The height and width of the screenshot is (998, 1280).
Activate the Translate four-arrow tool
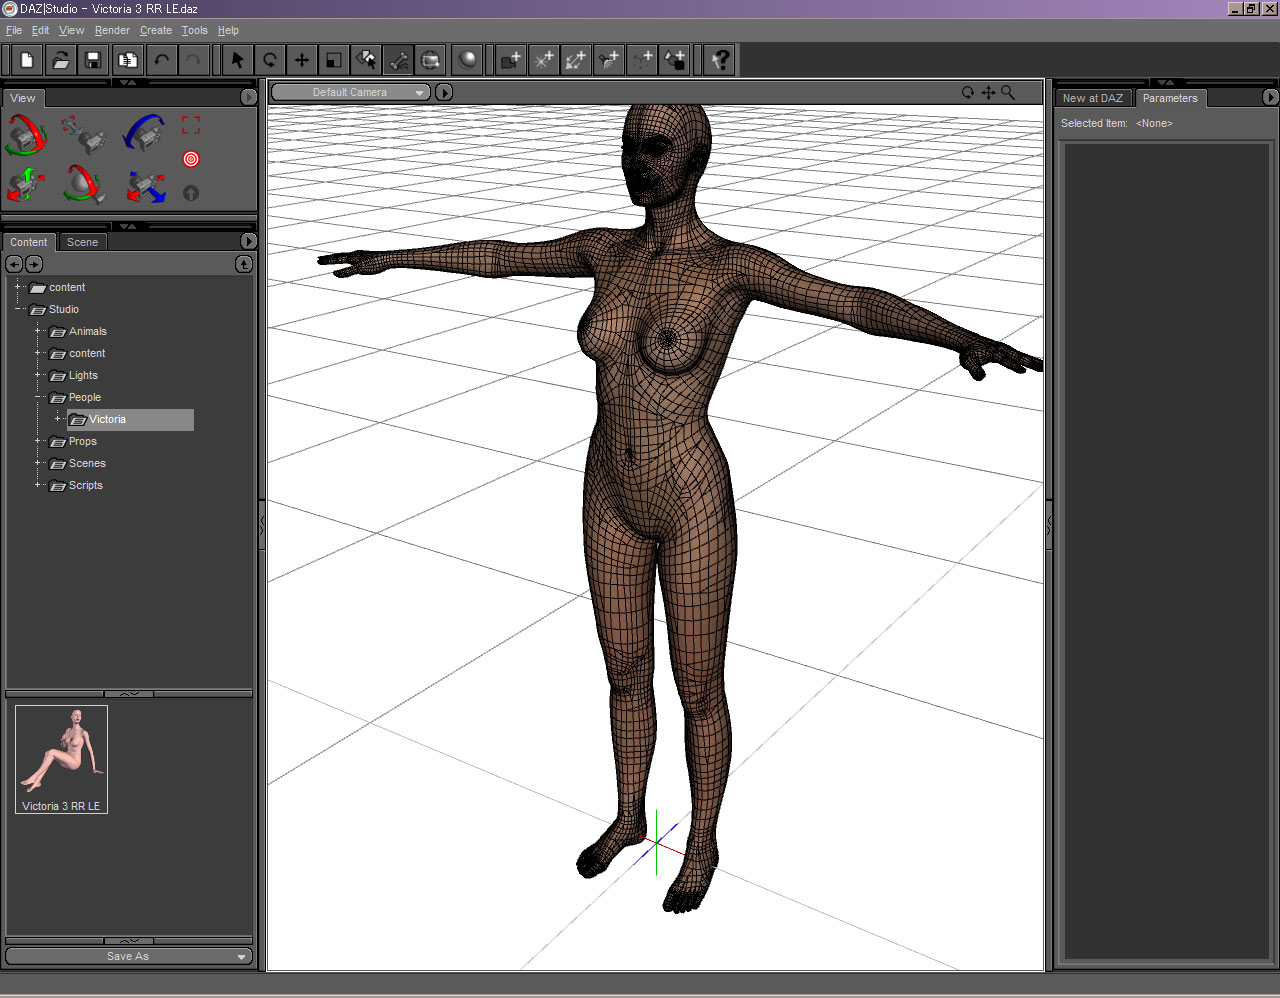pyautogui.click(x=301, y=60)
